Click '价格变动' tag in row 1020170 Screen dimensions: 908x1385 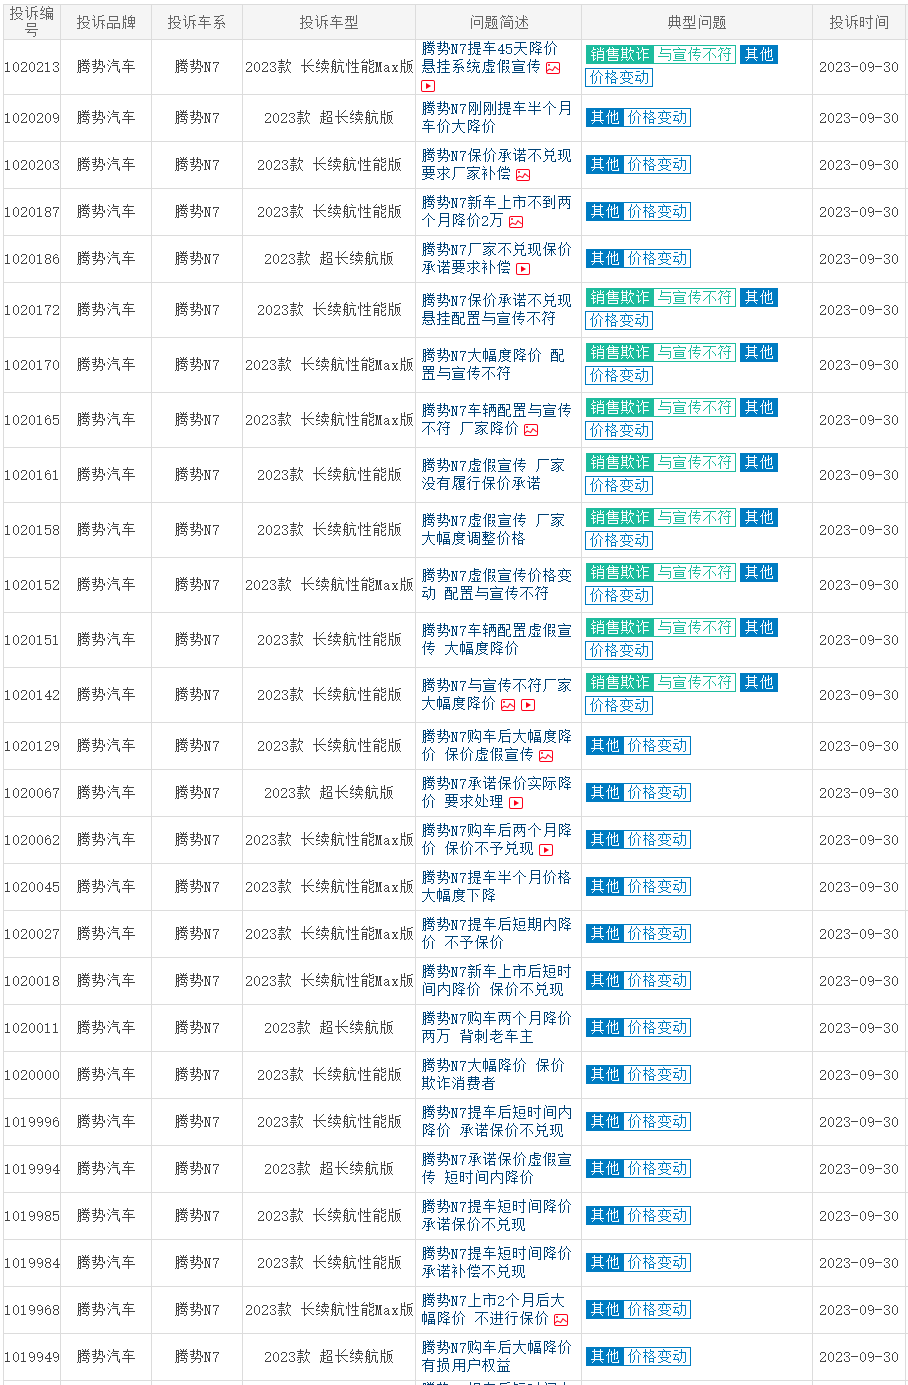[x=619, y=376]
